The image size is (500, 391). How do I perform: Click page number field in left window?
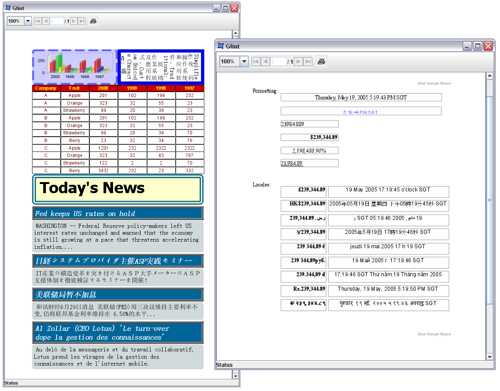(57, 21)
